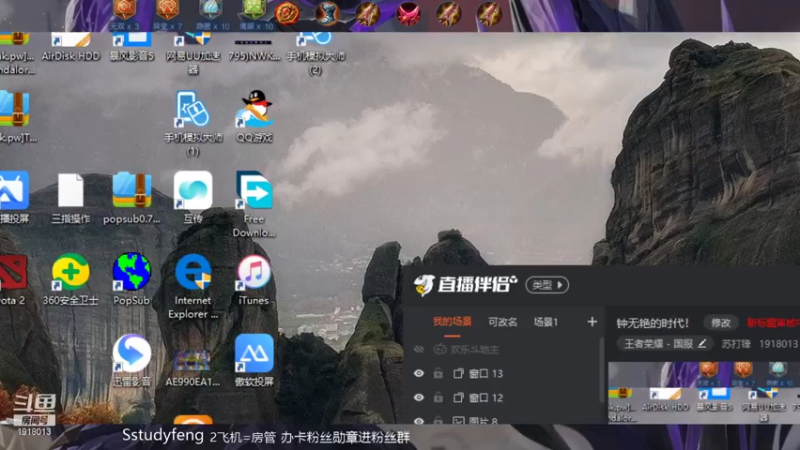800x450 pixels.
Task: Open the PopSub globe shortcut
Action: (x=132, y=280)
